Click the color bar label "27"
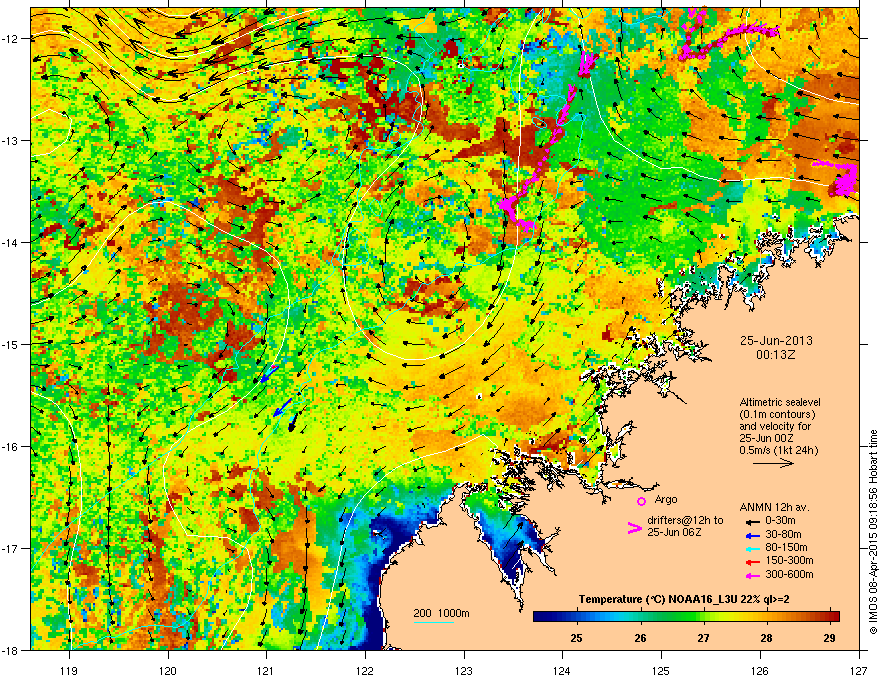 click(703, 638)
